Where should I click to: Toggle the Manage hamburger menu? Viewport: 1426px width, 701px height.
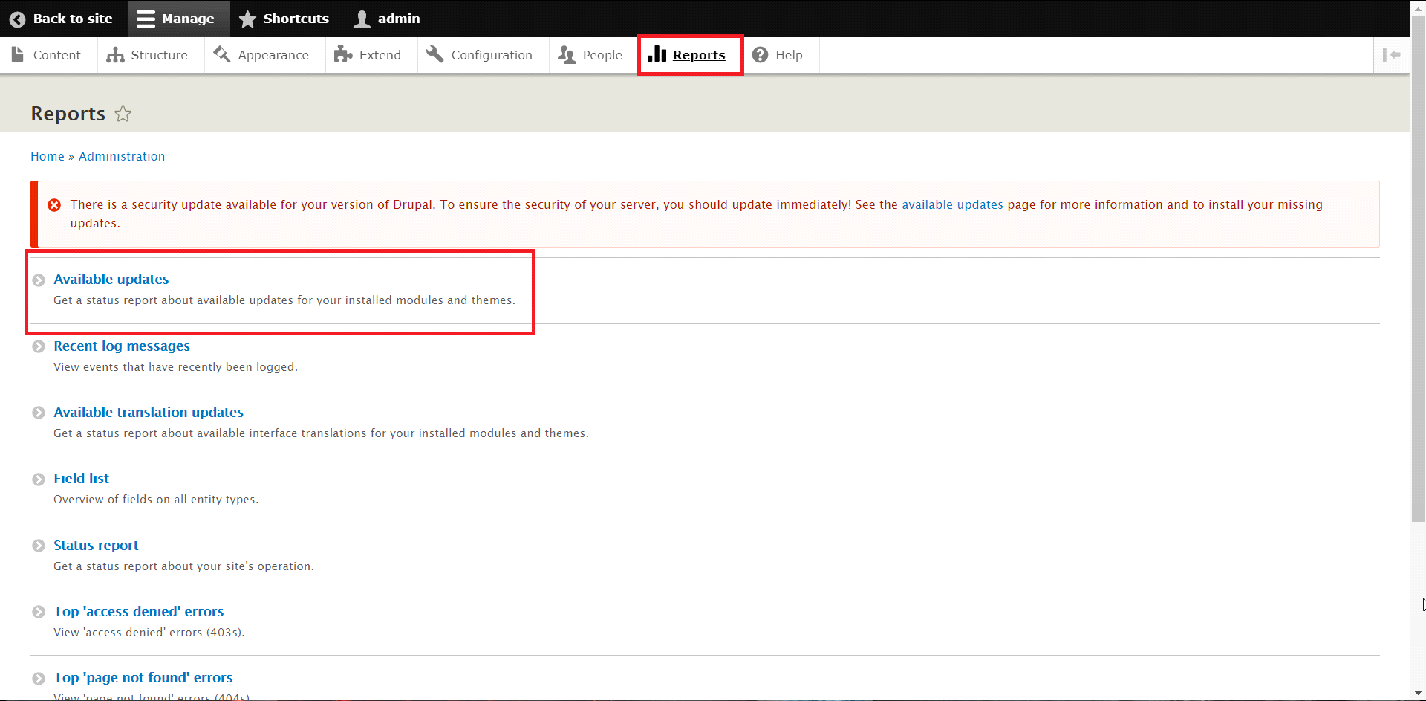pyautogui.click(x=176, y=18)
